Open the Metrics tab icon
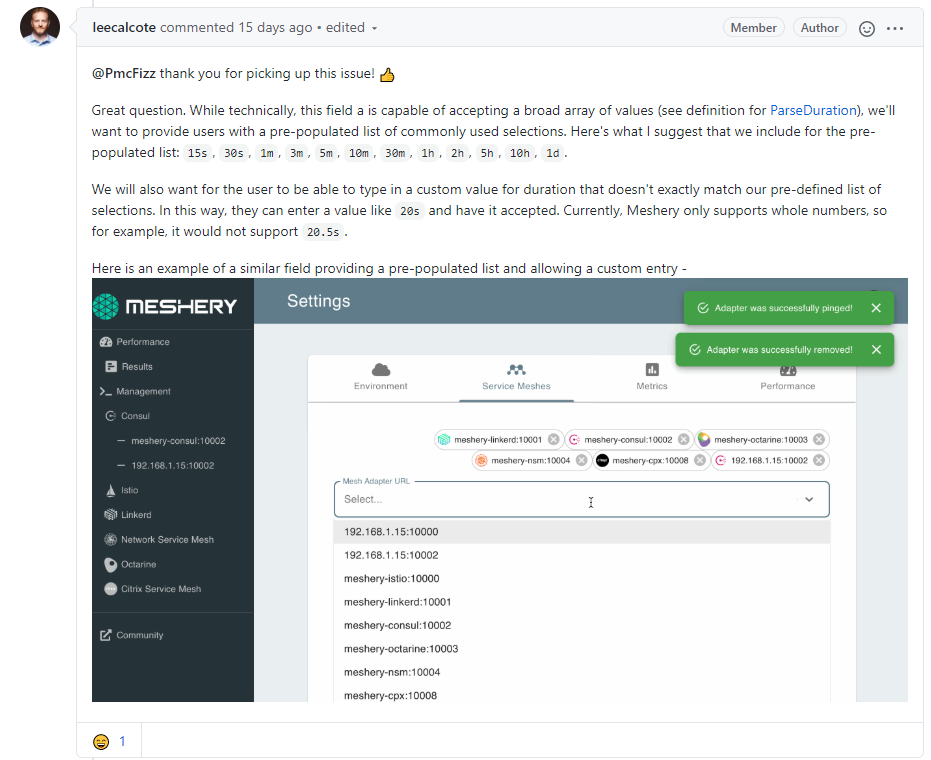Image resolution: width=931 pixels, height=760 pixels. click(x=652, y=370)
